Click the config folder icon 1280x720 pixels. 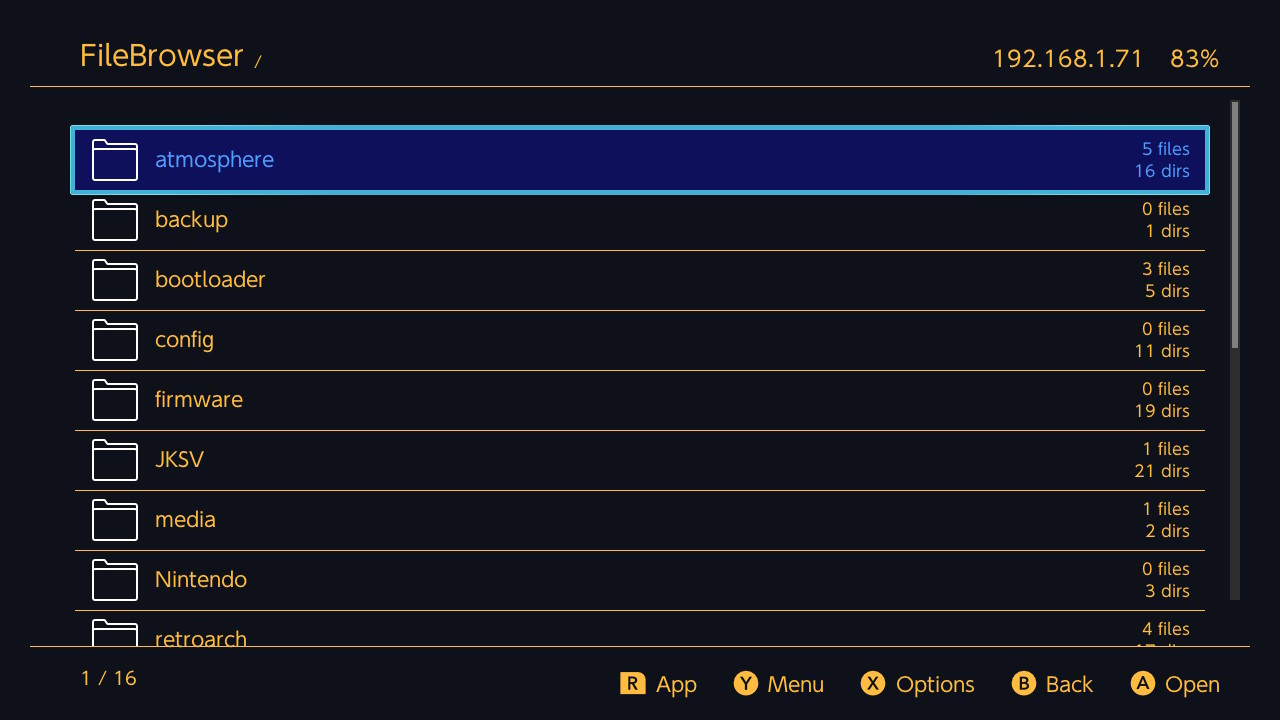114,340
